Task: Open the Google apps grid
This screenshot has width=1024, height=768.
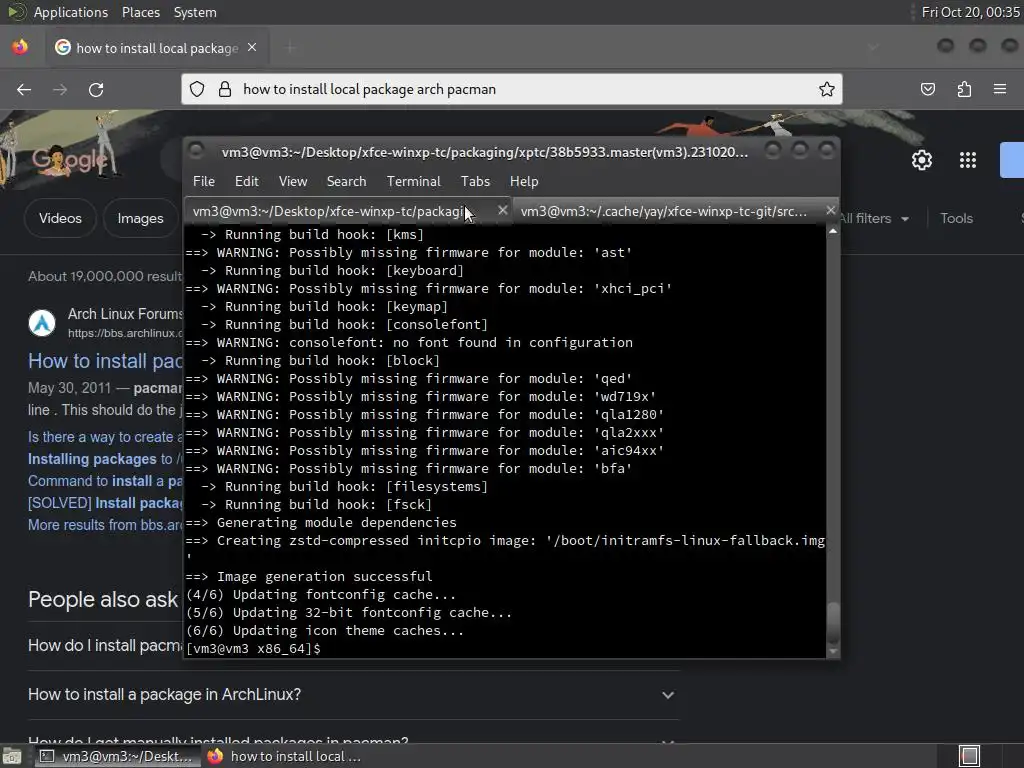Action: point(968,160)
